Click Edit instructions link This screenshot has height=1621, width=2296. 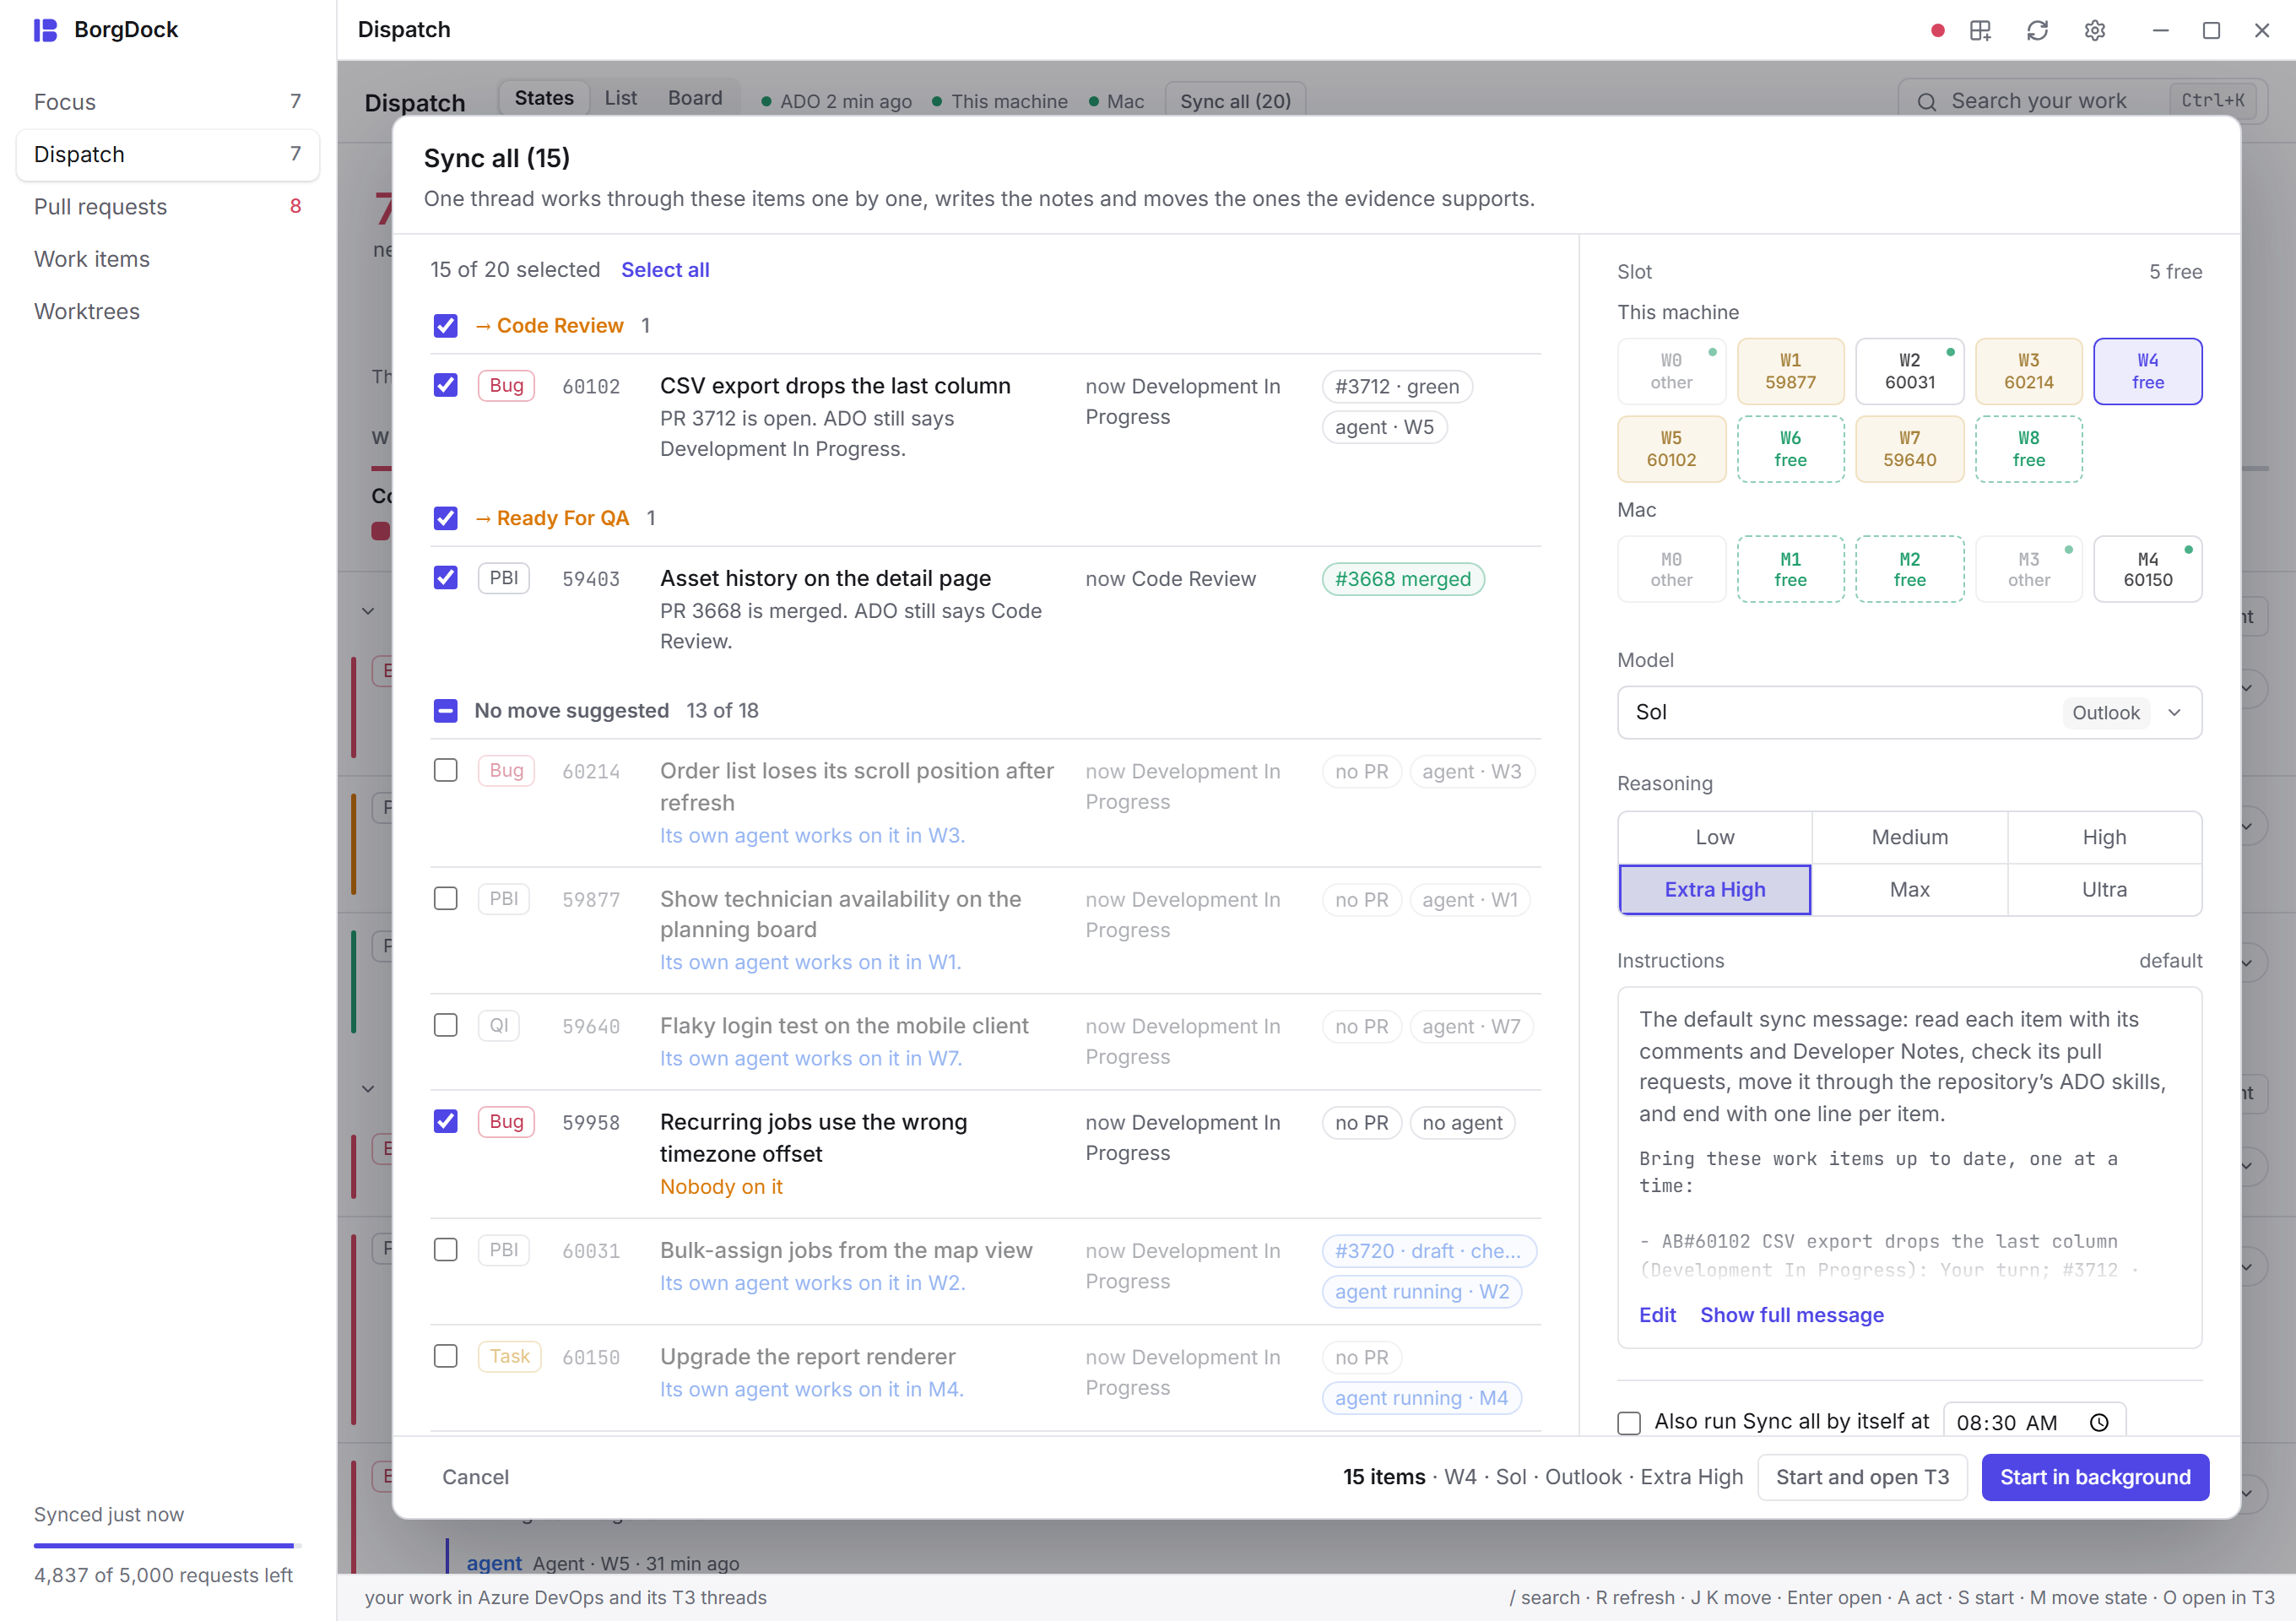tap(1657, 1315)
